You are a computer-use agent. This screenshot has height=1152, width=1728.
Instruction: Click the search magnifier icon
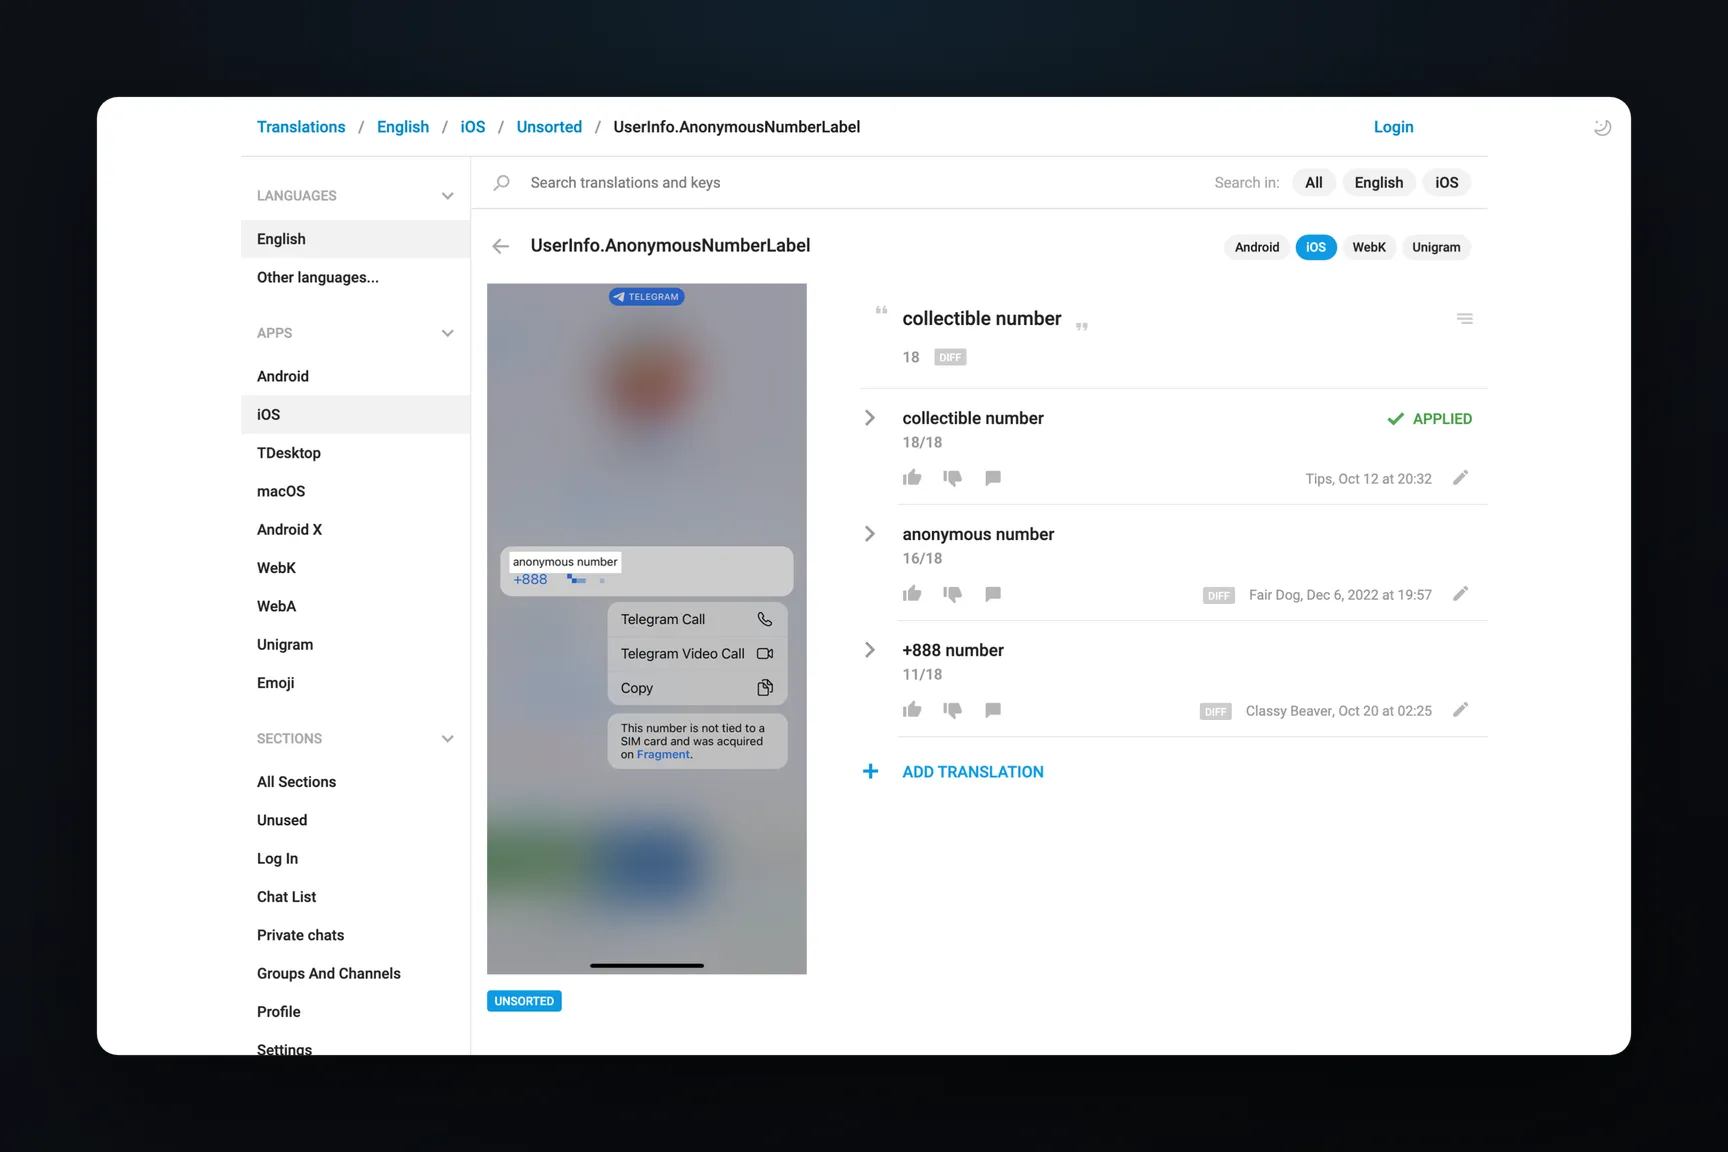[502, 182]
